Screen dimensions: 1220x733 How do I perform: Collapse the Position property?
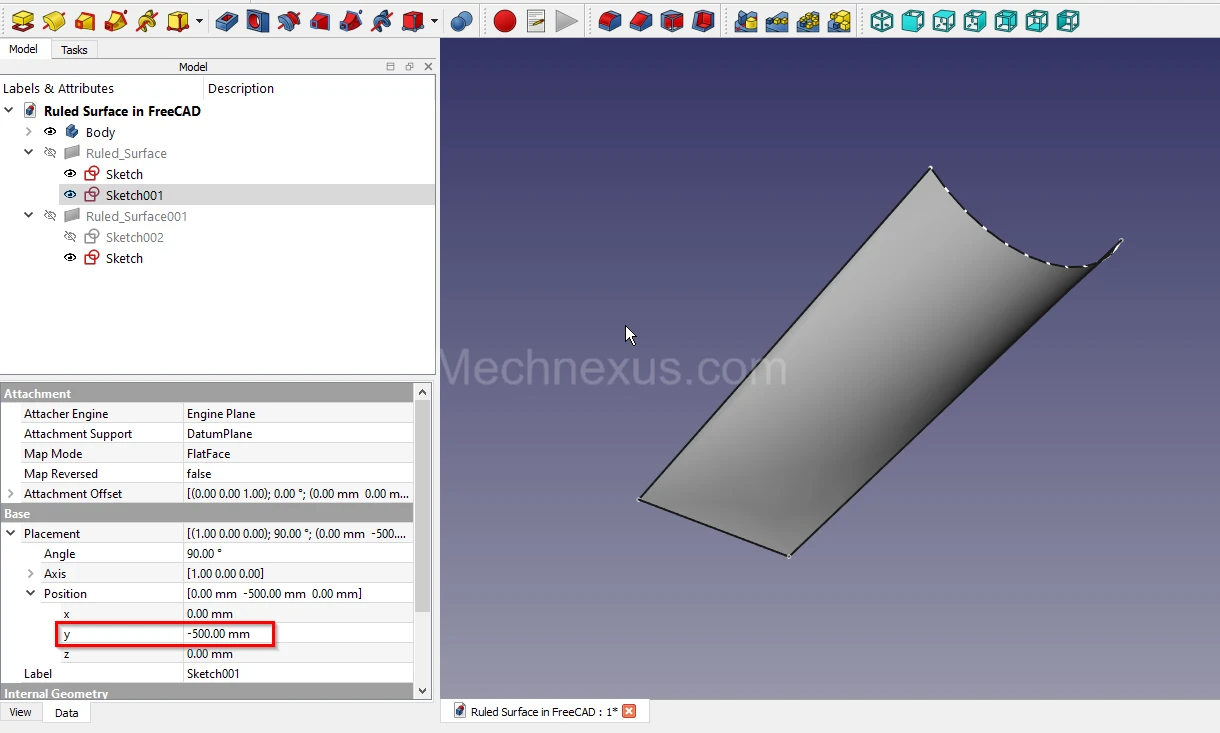[x=31, y=593]
